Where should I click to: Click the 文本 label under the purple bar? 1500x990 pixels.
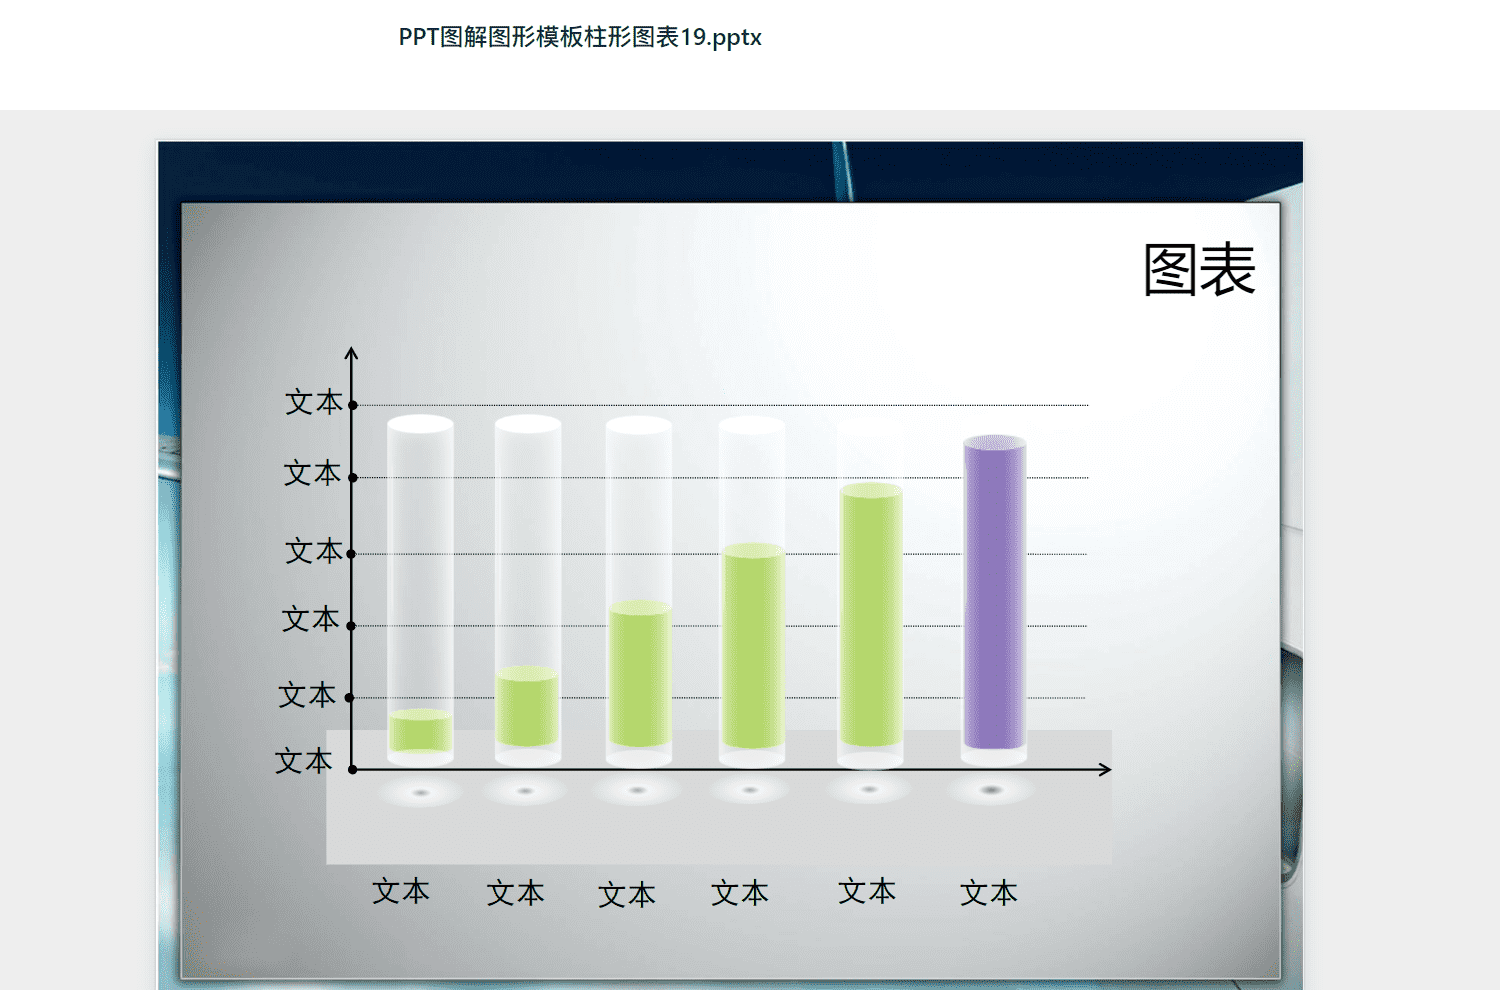coord(989,892)
